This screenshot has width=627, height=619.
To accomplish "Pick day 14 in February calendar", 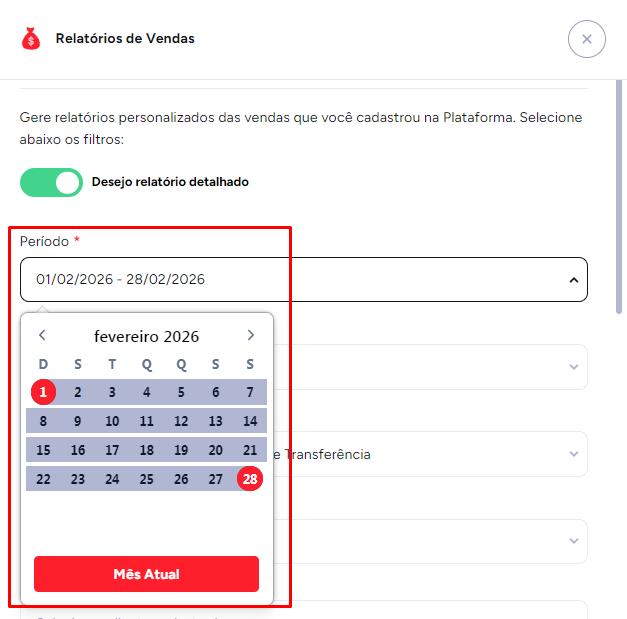I will (x=250, y=421).
